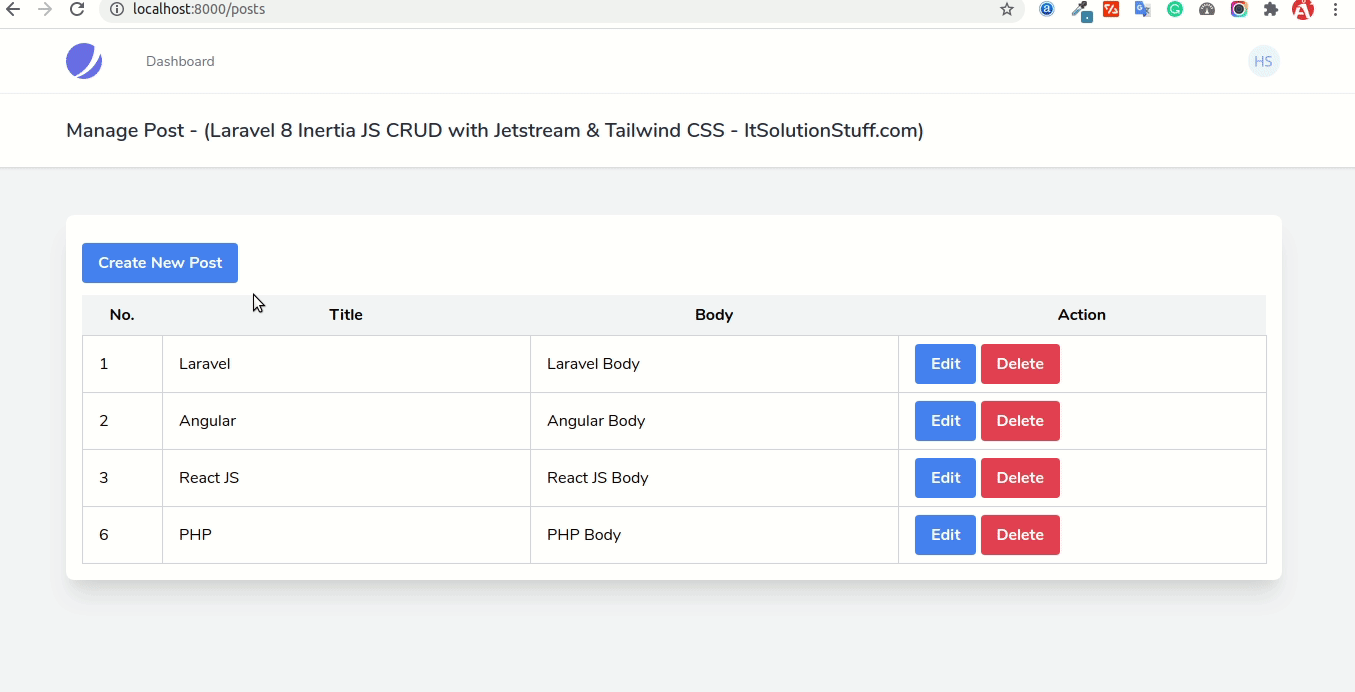Screen dimensions: 1355x692
Task: Open the Dashboard navigation link
Action: (180, 61)
